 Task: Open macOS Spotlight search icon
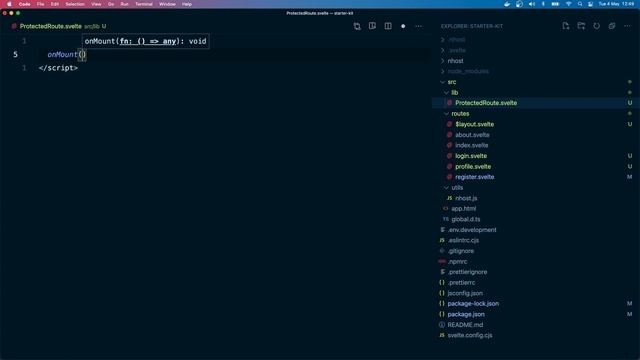580,4
